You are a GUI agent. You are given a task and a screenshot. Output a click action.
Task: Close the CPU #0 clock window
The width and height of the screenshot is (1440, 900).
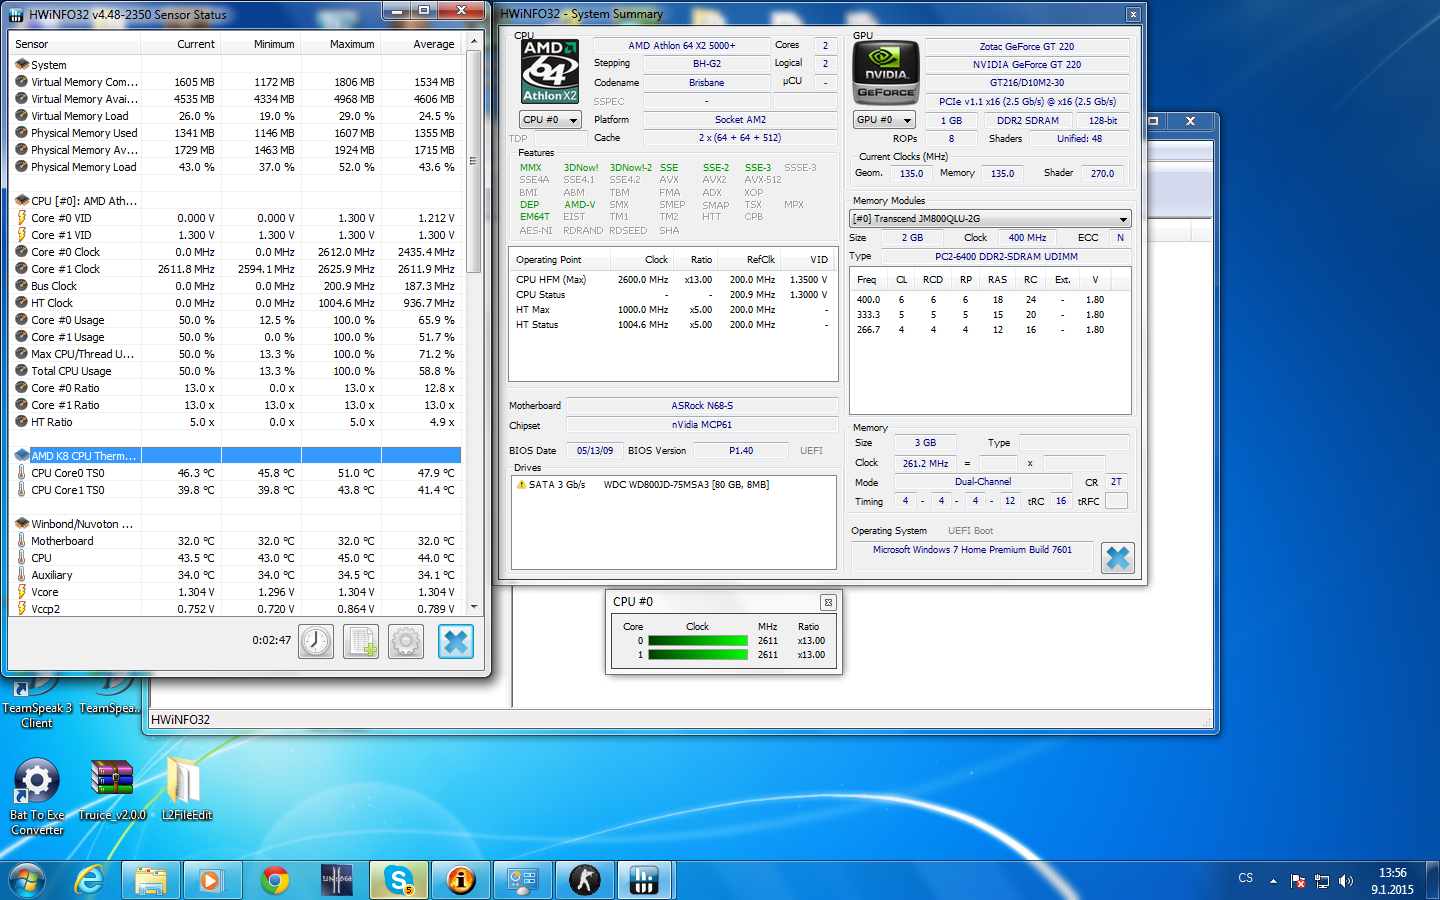828,602
